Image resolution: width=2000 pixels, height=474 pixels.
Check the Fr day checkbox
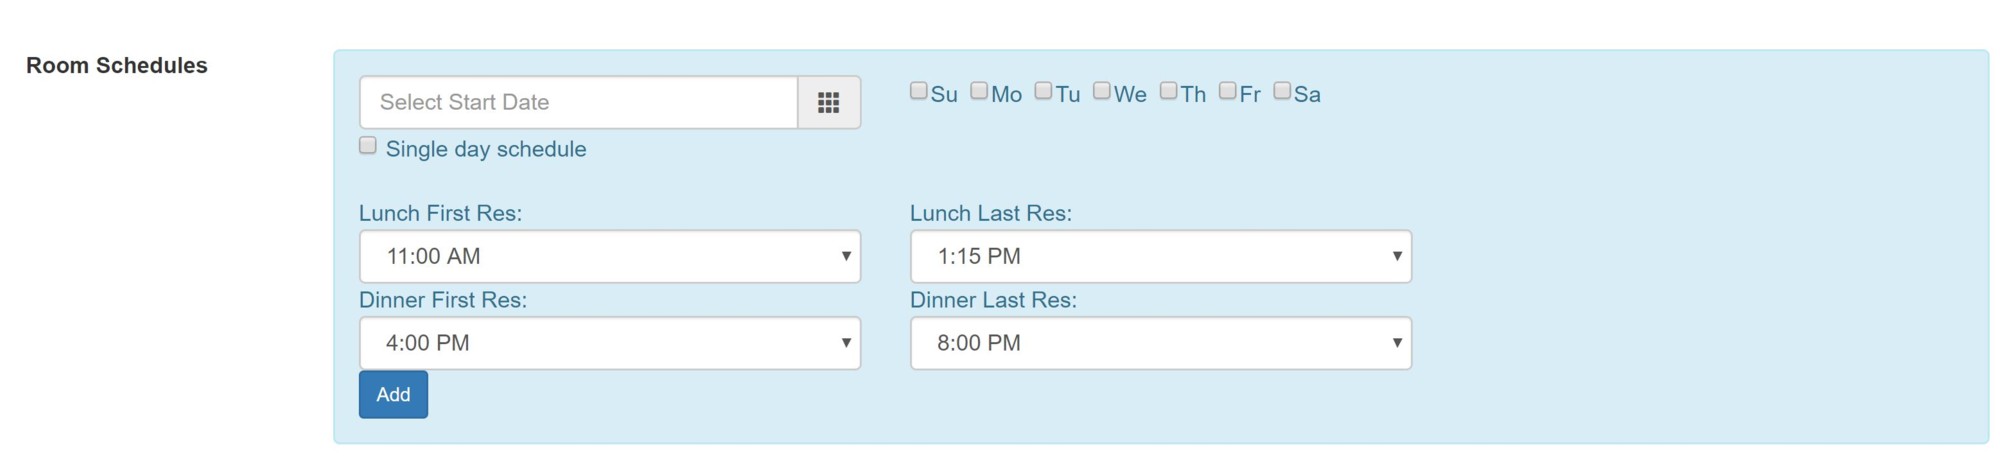[x=1227, y=91]
